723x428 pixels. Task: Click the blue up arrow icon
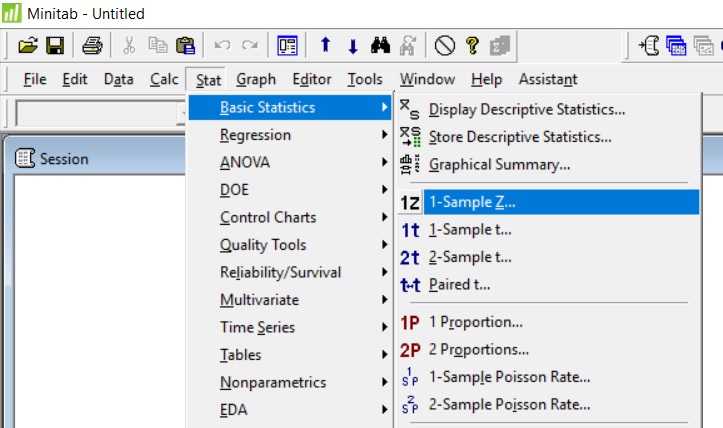click(325, 45)
